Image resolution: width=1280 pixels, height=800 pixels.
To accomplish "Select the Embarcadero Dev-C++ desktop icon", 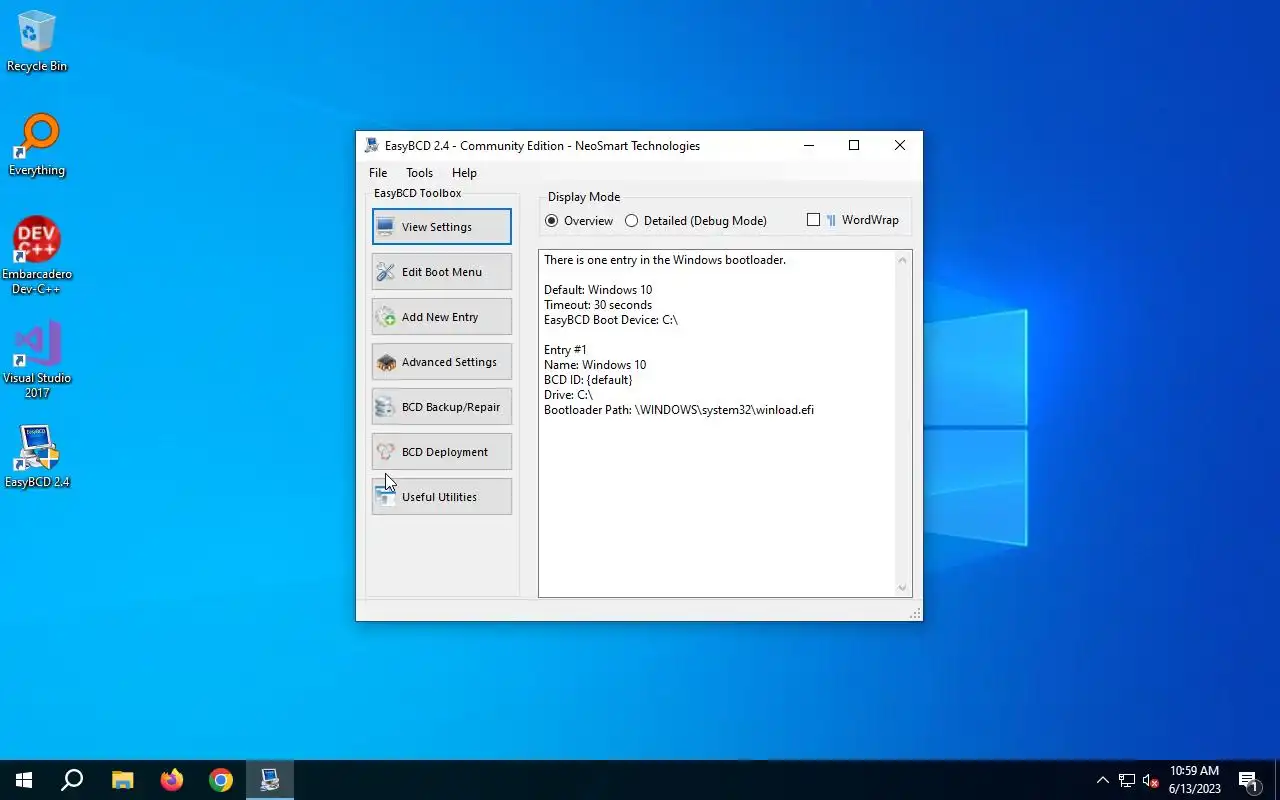I will click(37, 256).
